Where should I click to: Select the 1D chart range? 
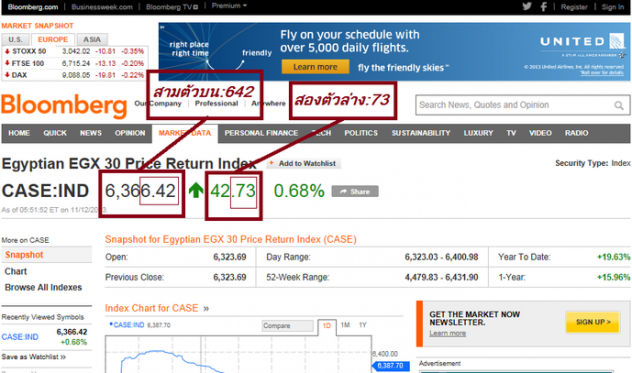pyautogui.click(x=326, y=326)
